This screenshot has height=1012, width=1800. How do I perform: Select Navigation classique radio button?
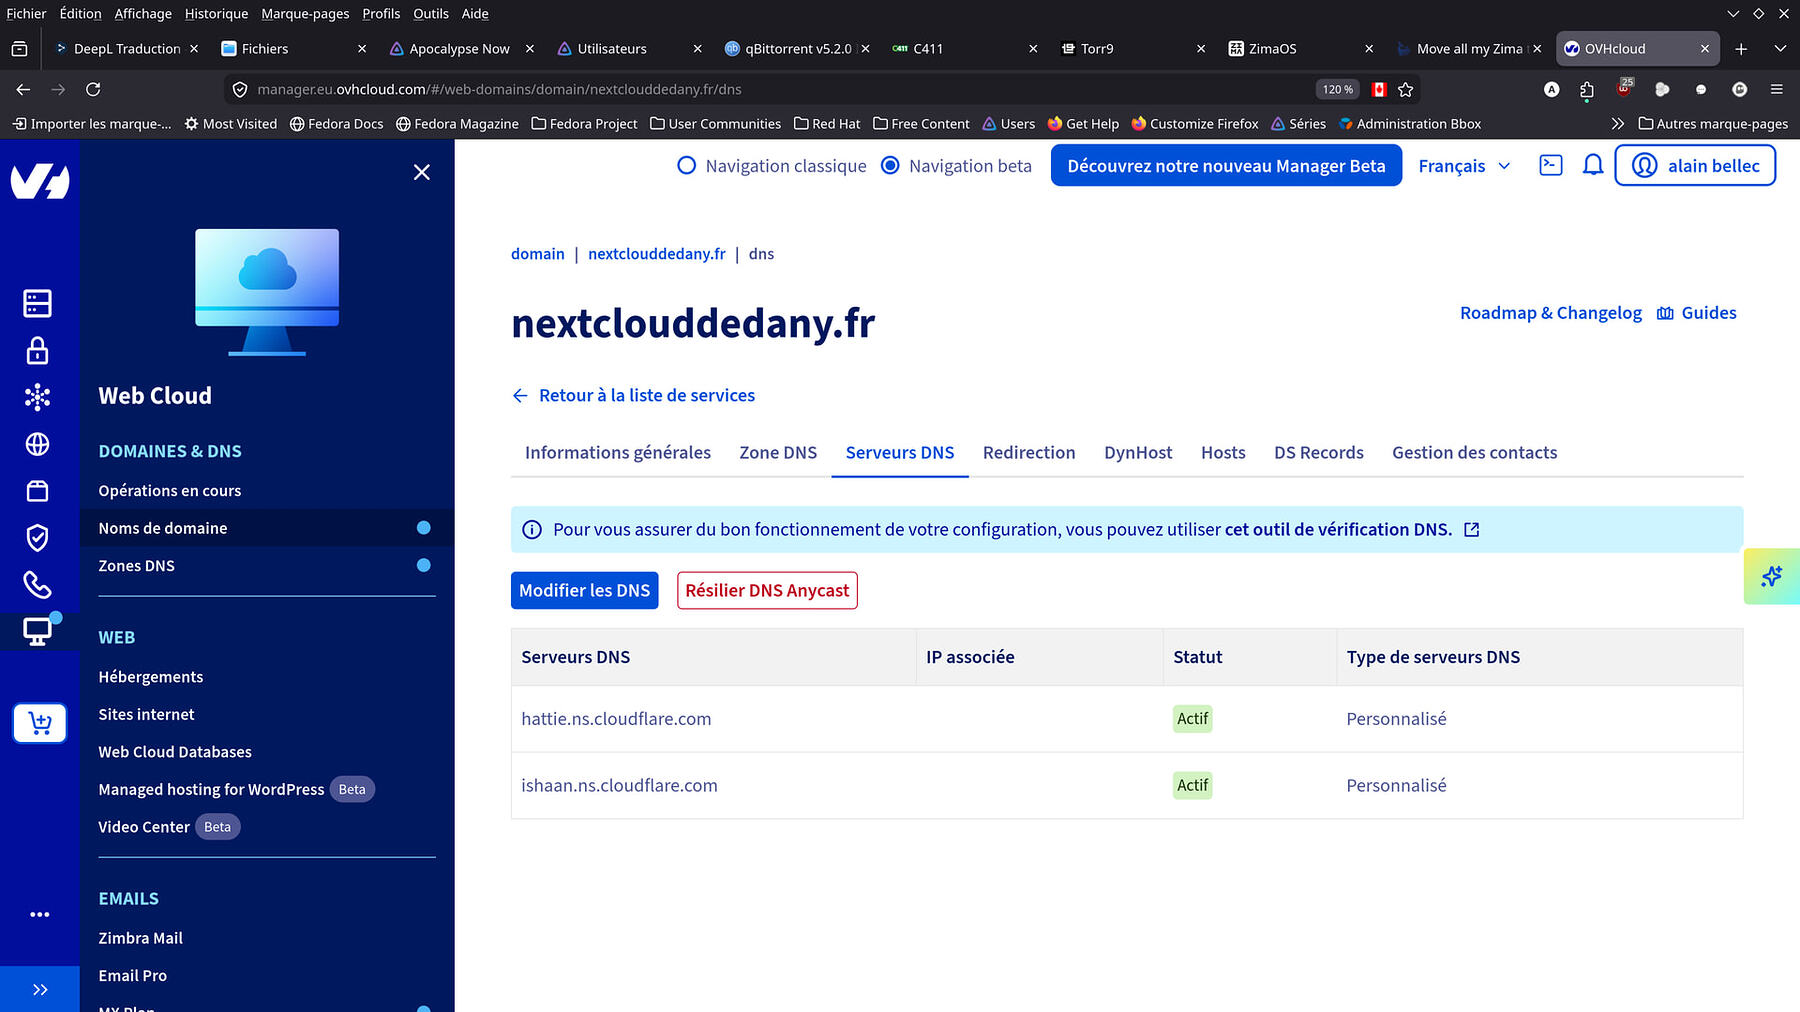686,166
